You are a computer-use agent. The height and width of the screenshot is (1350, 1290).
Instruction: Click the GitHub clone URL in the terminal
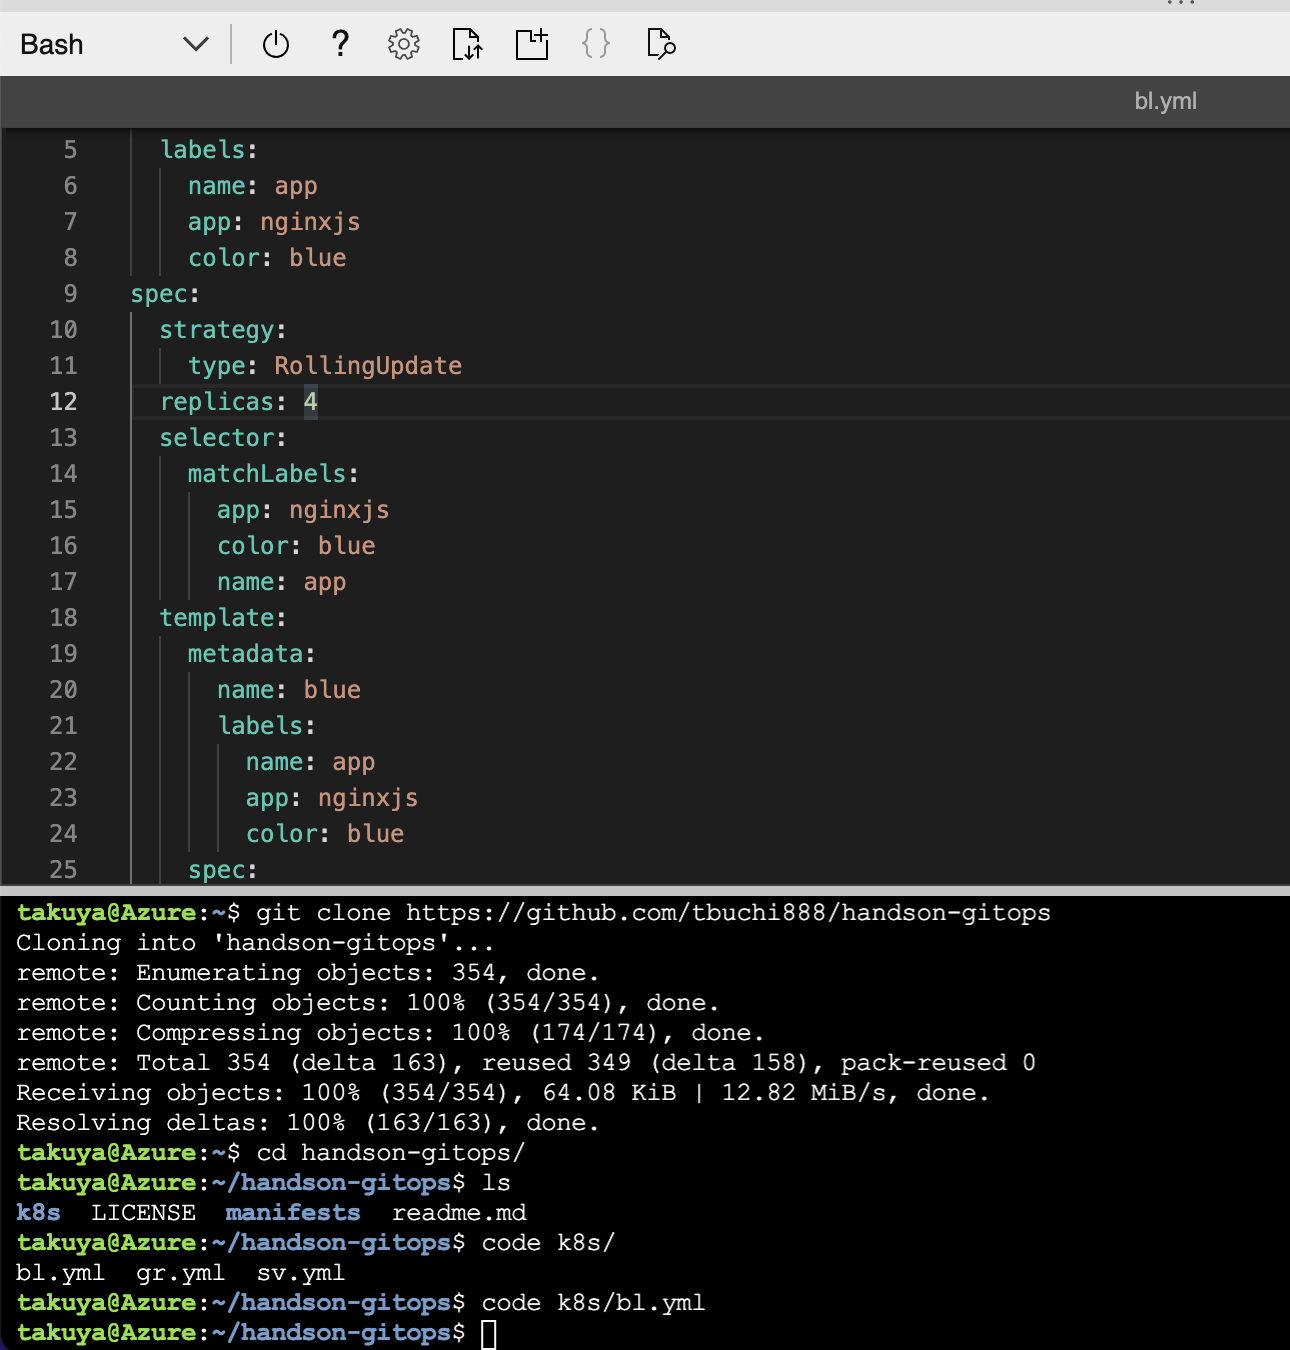coord(728,913)
